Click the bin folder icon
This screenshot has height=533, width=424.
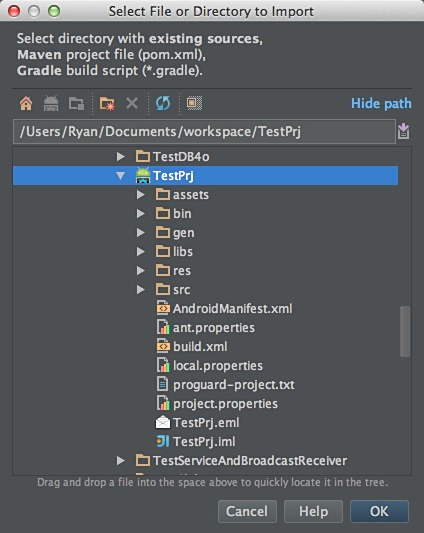[x=163, y=213]
